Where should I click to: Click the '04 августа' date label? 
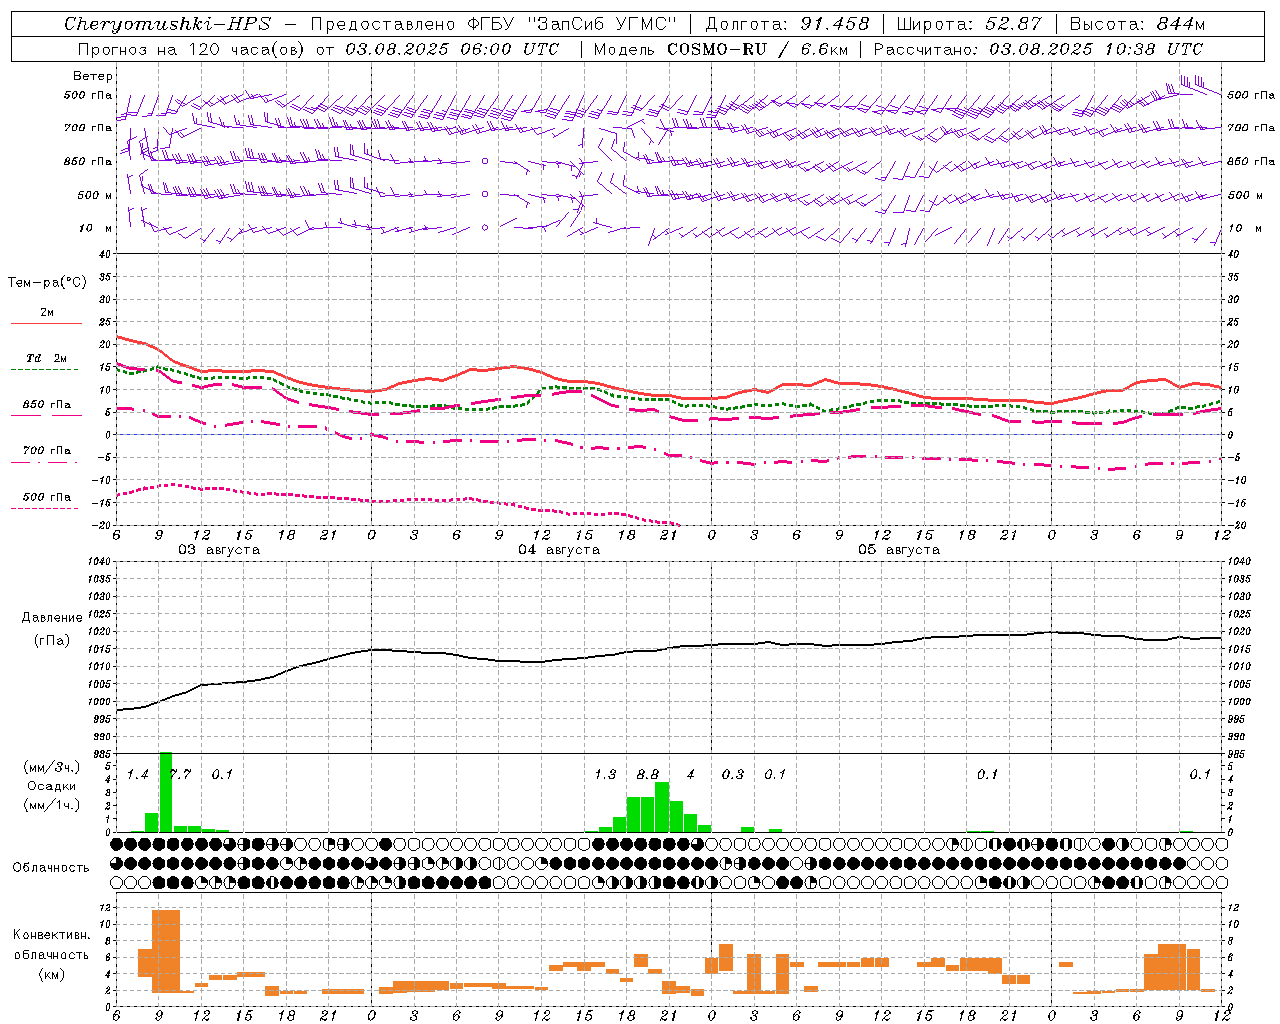click(559, 550)
